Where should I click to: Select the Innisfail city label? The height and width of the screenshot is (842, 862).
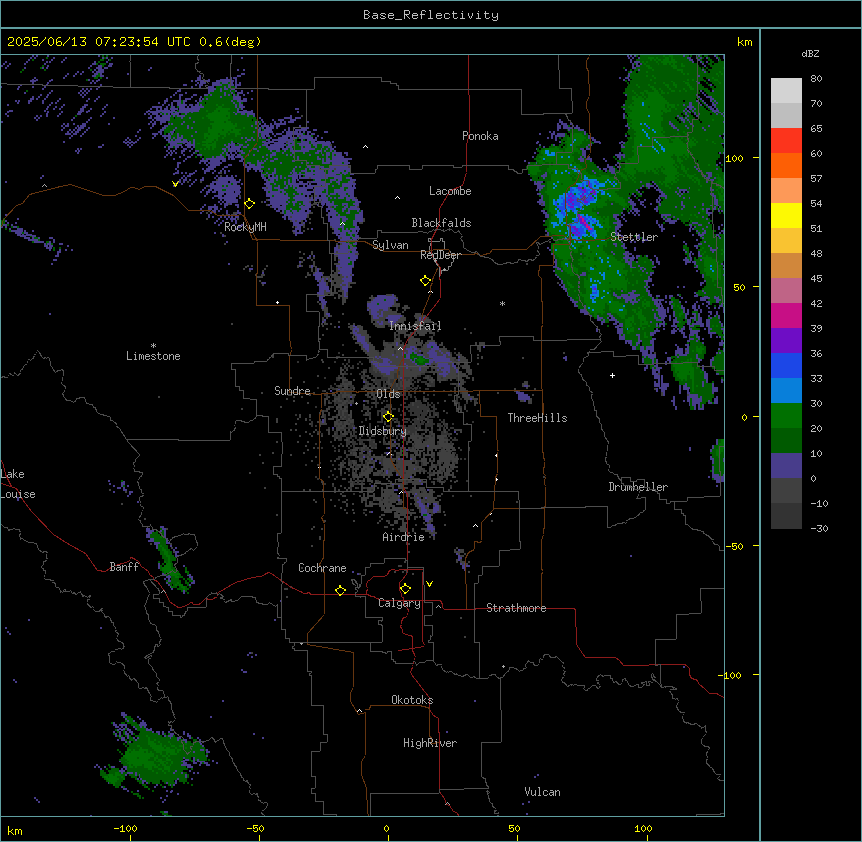[x=415, y=326]
